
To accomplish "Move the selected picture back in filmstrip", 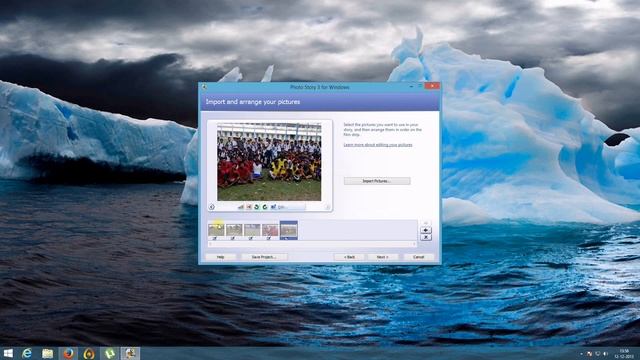I will 426,230.
